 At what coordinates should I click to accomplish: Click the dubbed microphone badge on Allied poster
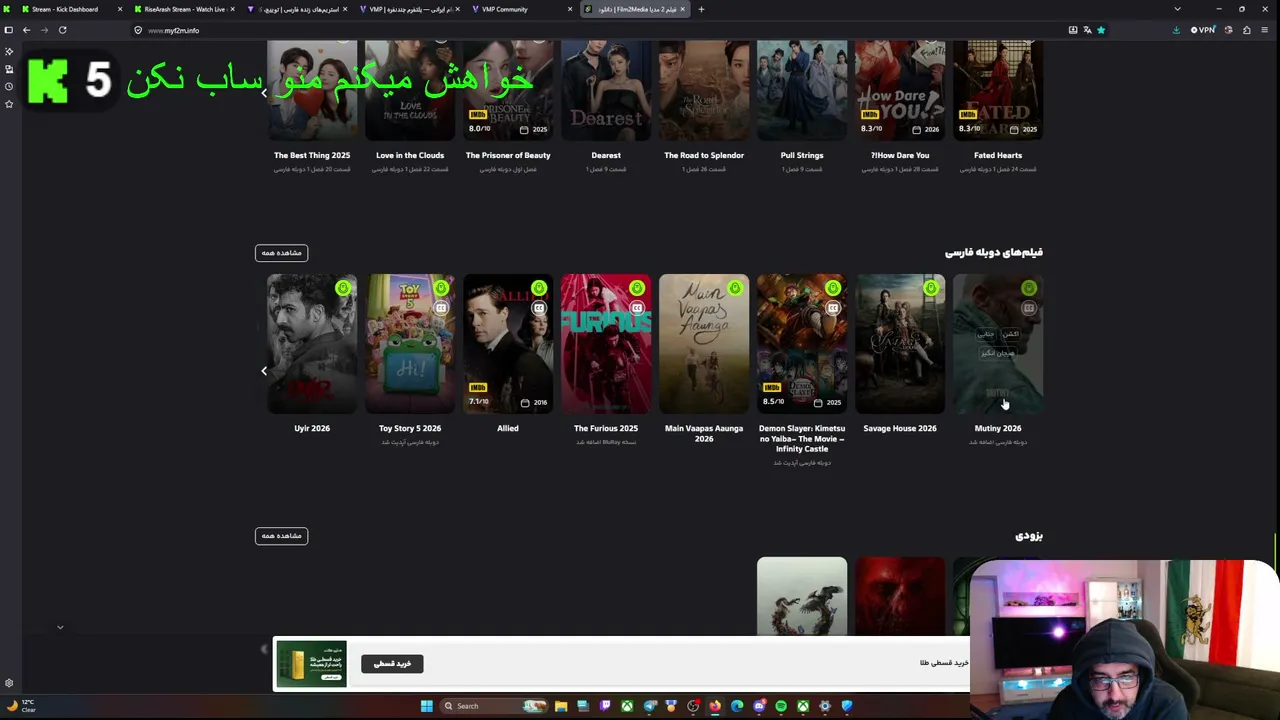point(539,288)
